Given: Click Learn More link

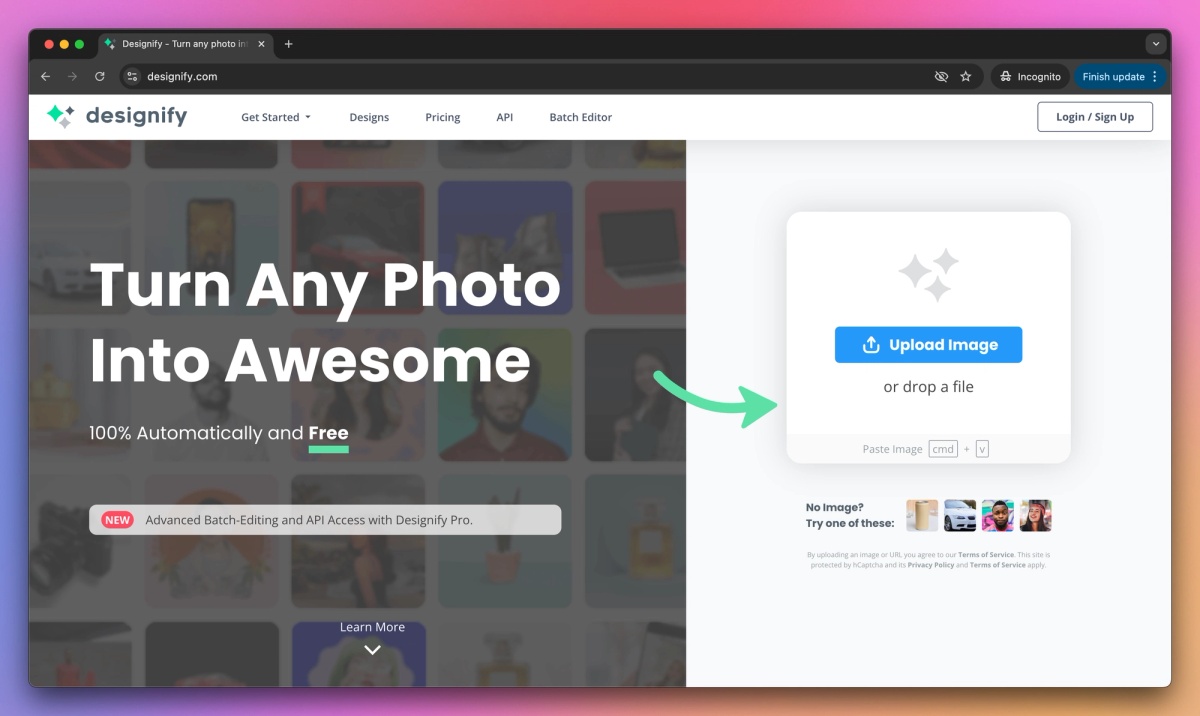Looking at the screenshot, I should pos(372,627).
